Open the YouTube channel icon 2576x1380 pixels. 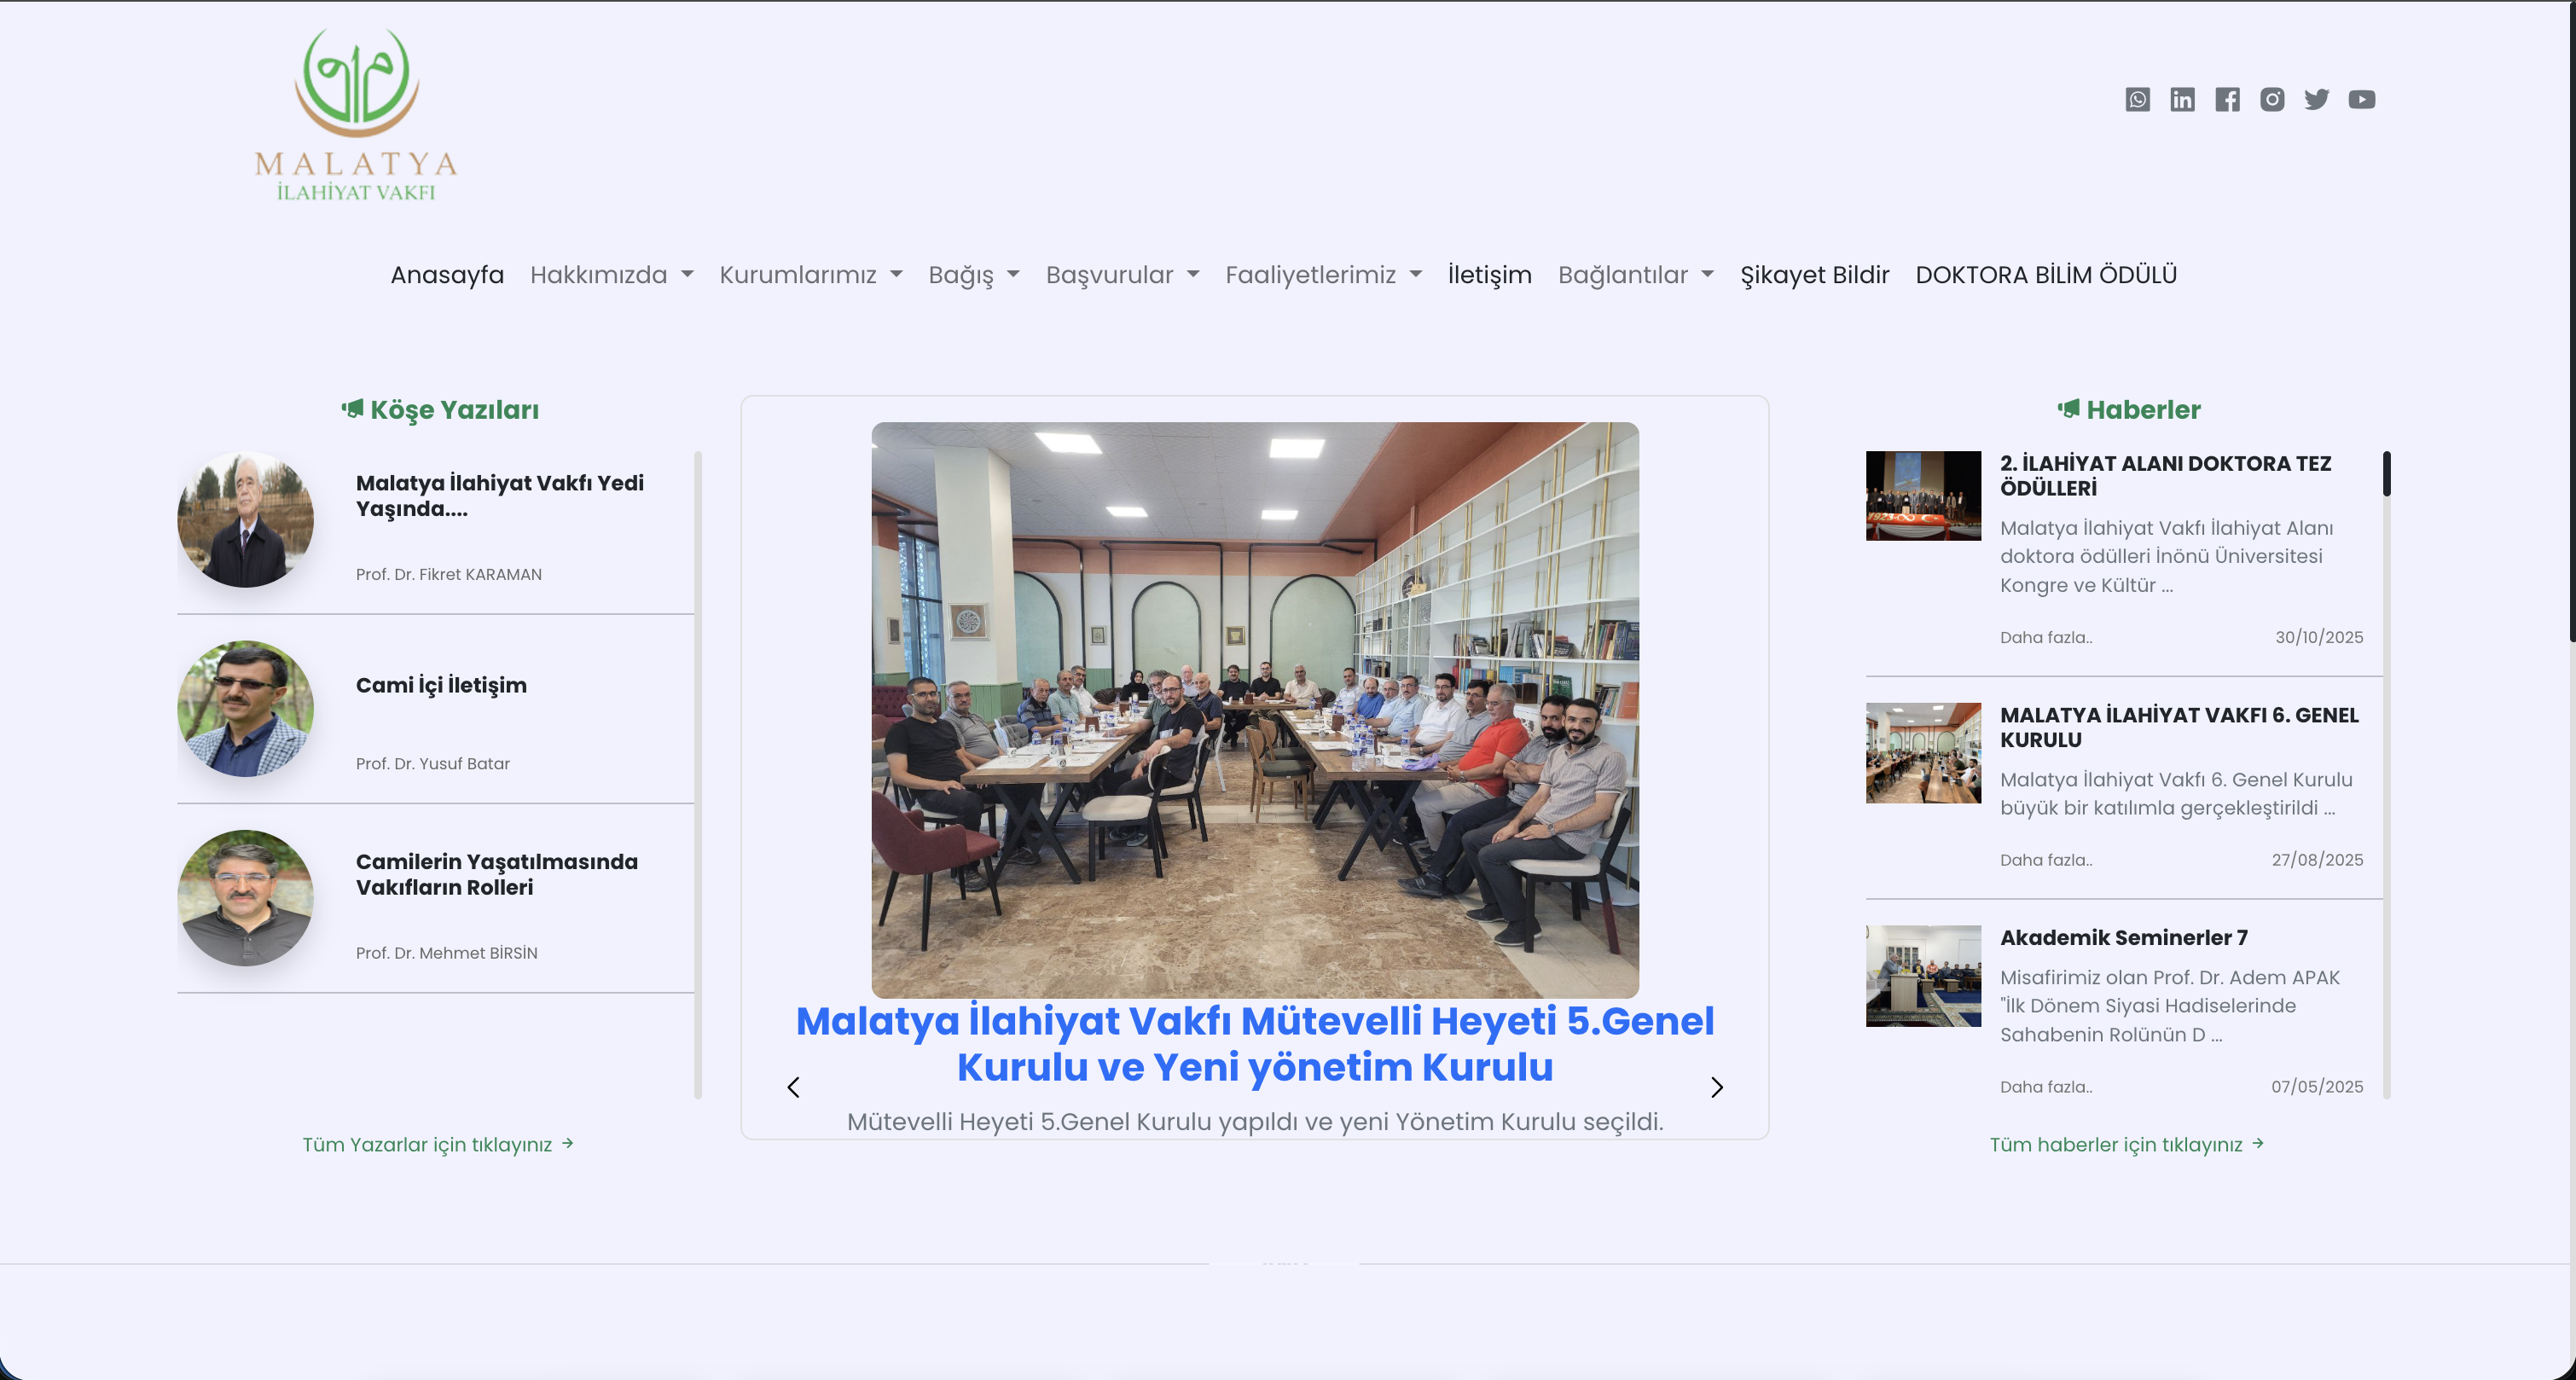click(x=2362, y=98)
